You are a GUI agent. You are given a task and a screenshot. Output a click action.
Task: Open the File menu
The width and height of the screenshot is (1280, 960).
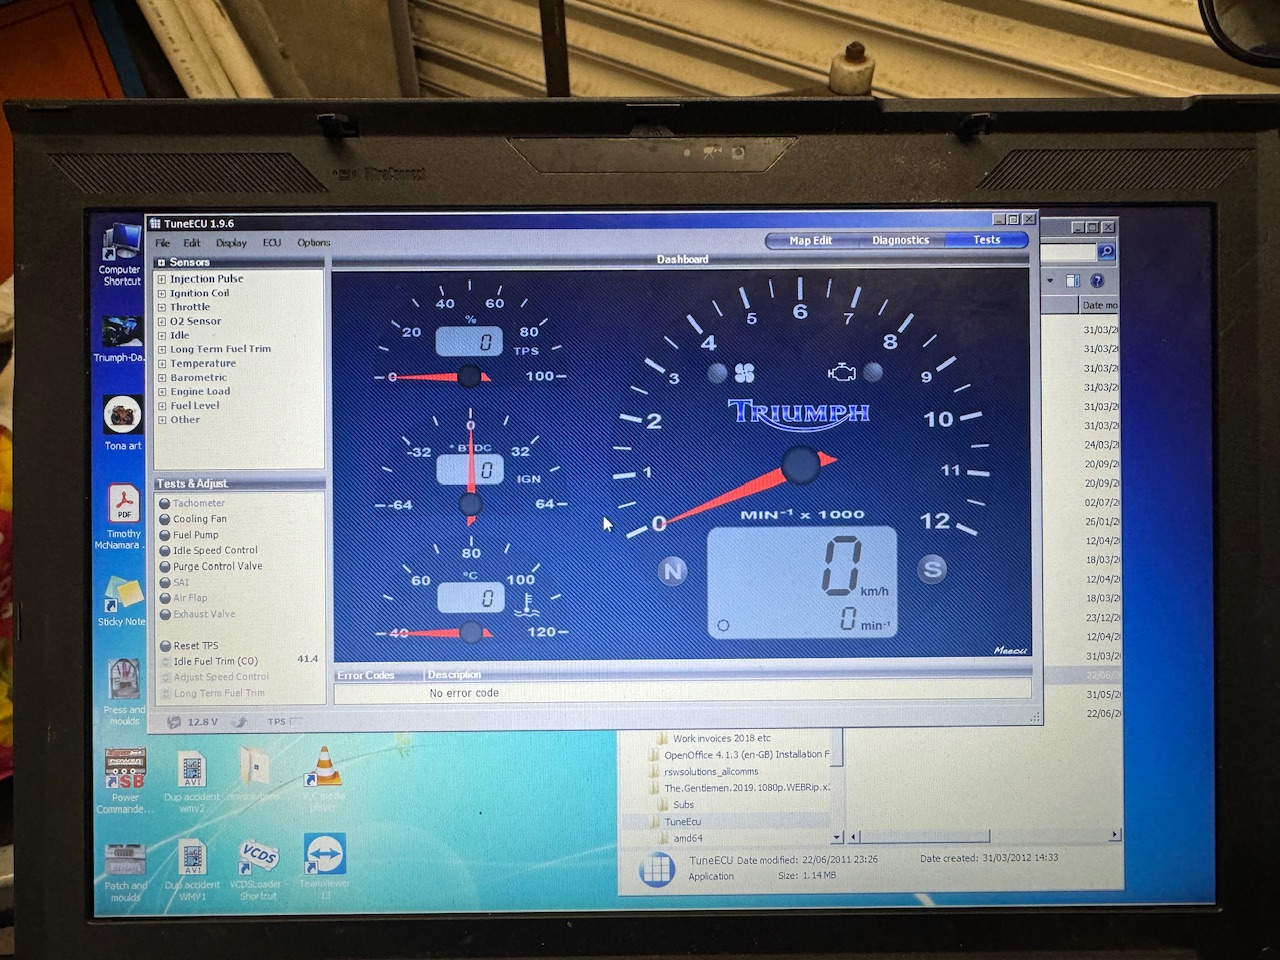(x=163, y=243)
